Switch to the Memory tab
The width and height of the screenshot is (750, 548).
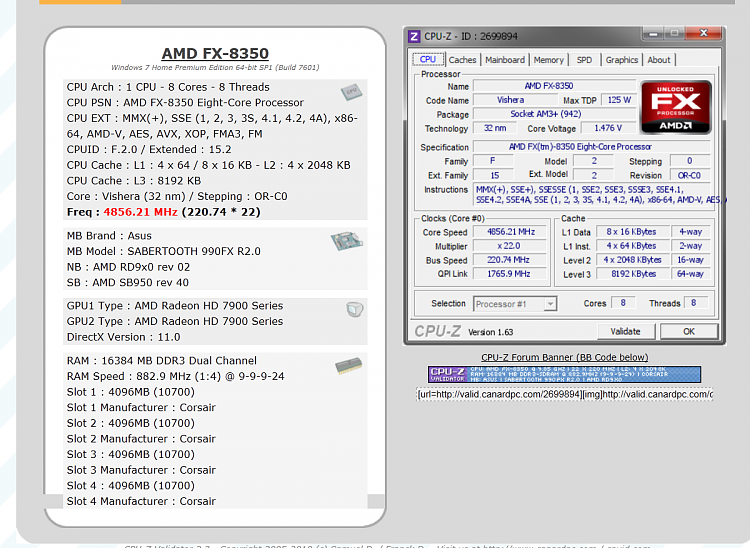tap(549, 60)
